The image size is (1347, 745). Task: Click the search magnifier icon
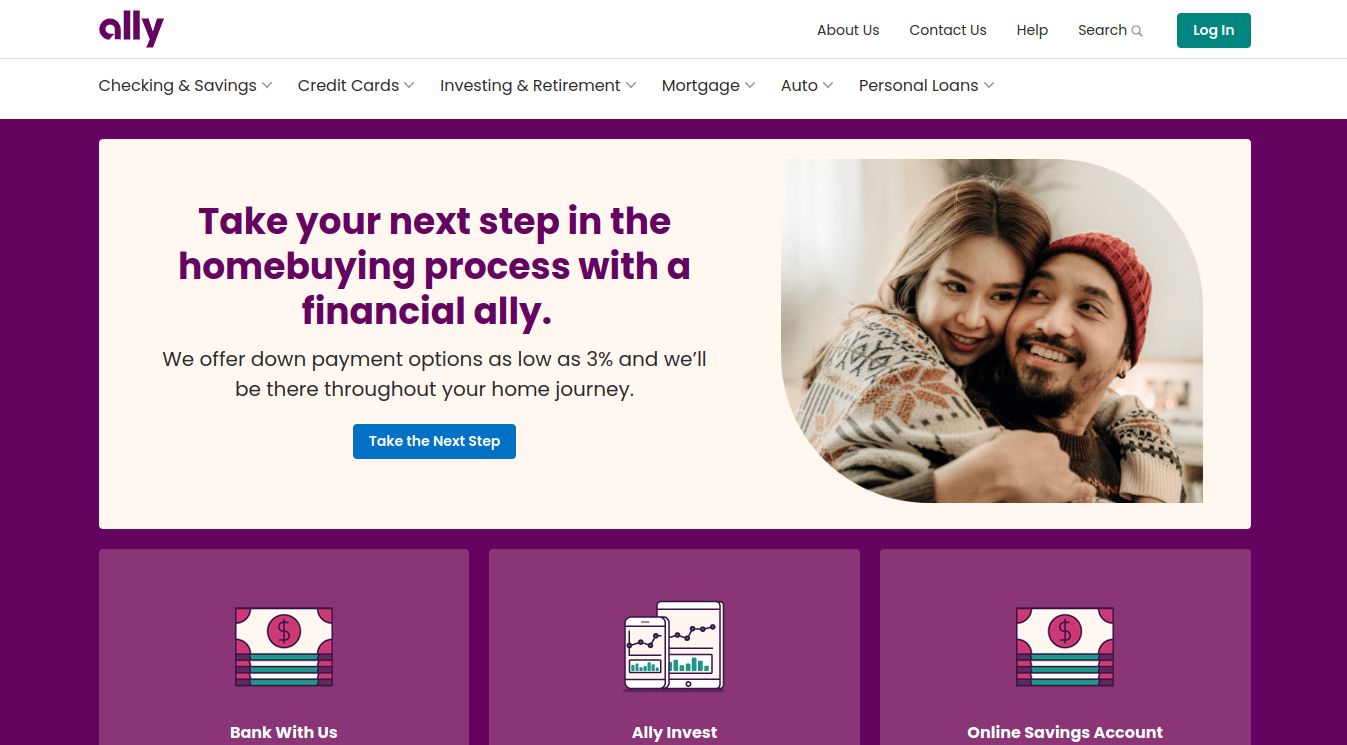(1137, 31)
